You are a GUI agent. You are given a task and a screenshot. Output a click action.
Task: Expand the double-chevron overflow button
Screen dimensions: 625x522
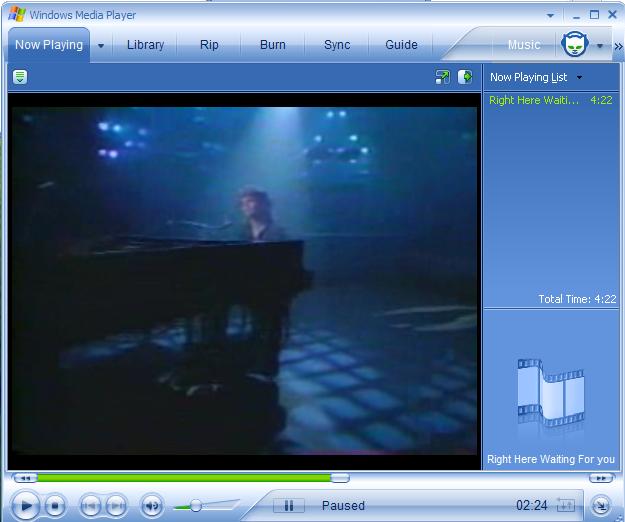(618, 47)
